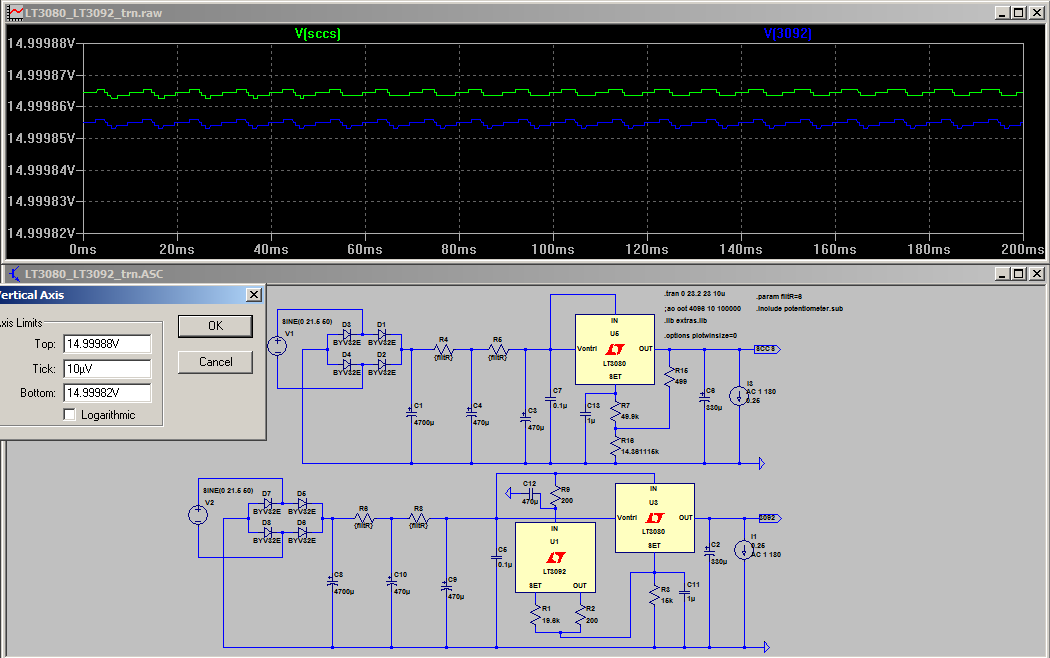This screenshot has height=658, width=1050.
Task: Click the waveform window icon in the .raw title bar
Action: [x=14, y=13]
